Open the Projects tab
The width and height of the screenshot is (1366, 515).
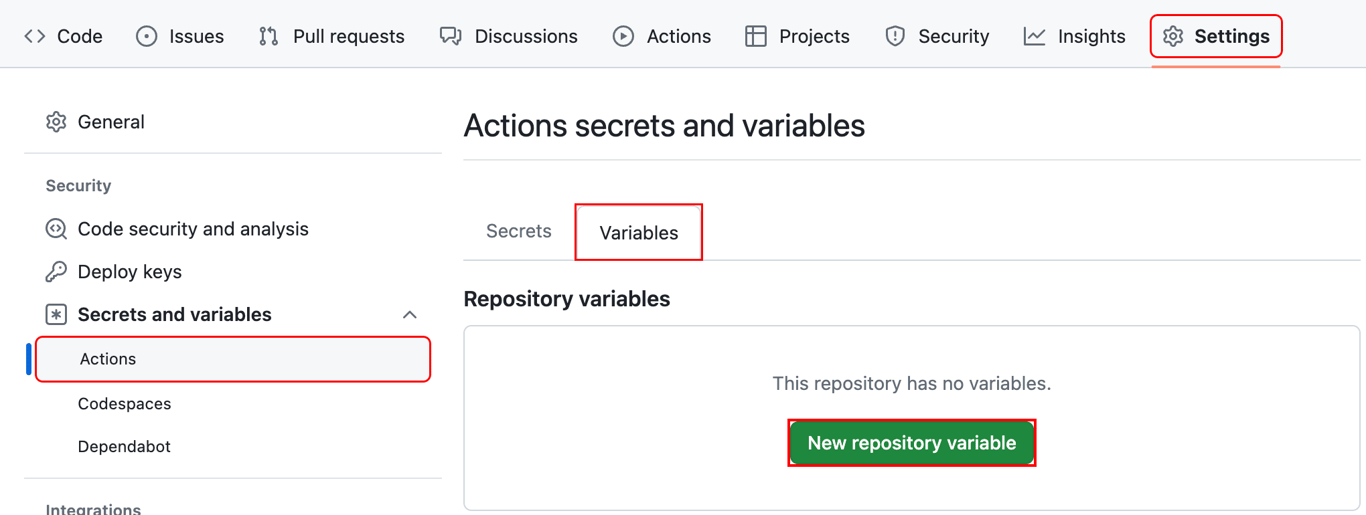(799, 36)
